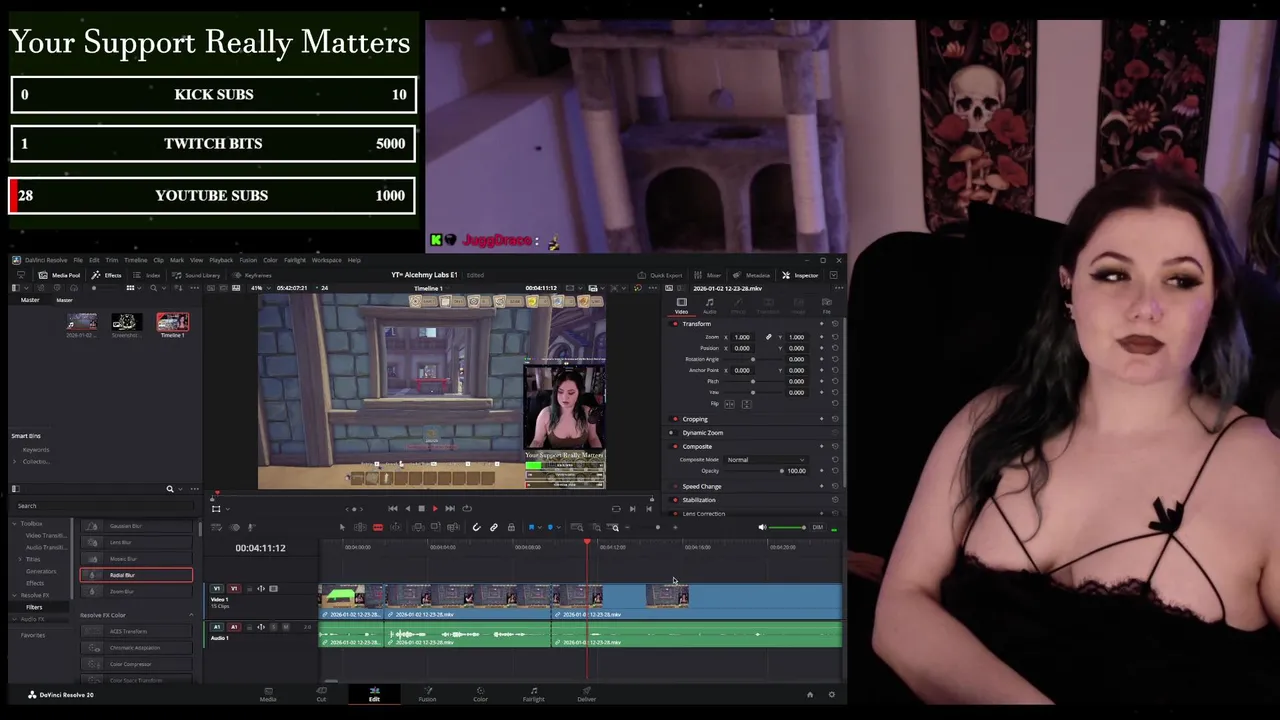This screenshot has width=1280, height=720.
Task: Open the Timeline menu
Action: pyautogui.click(x=135, y=260)
